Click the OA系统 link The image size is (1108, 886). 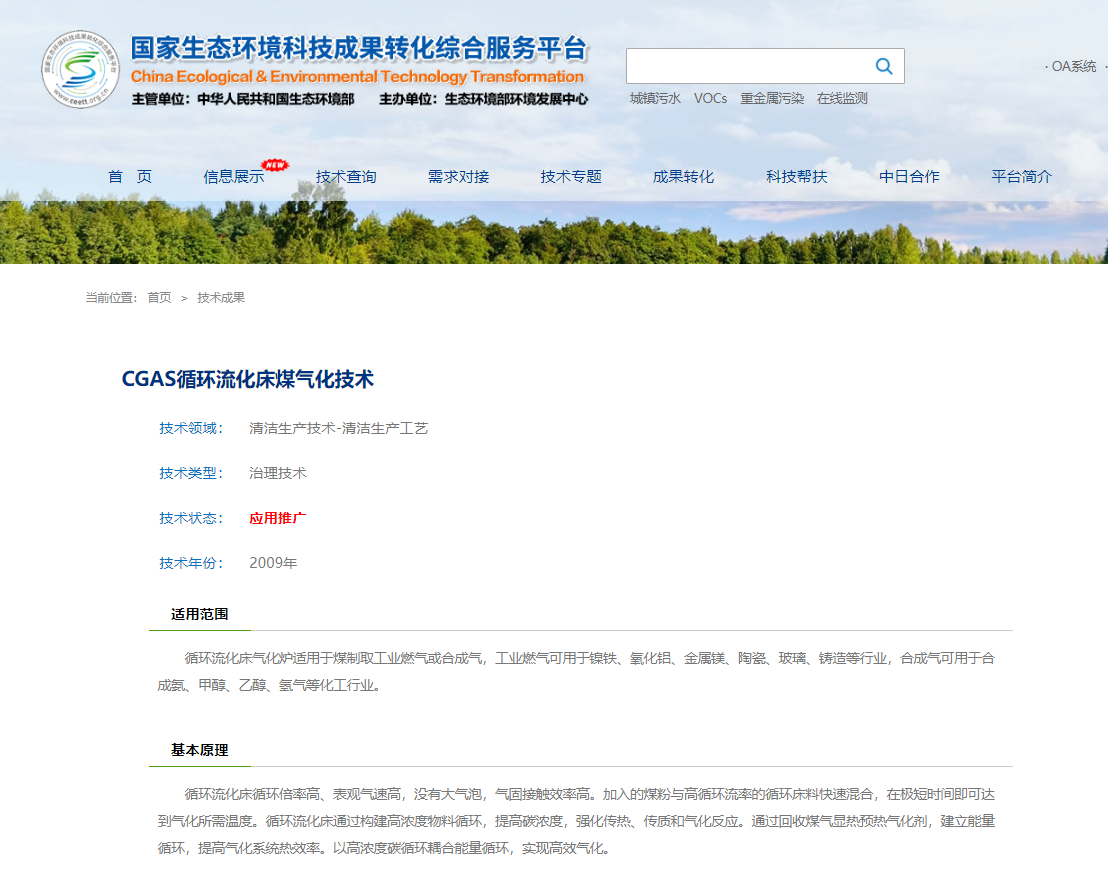[1073, 66]
